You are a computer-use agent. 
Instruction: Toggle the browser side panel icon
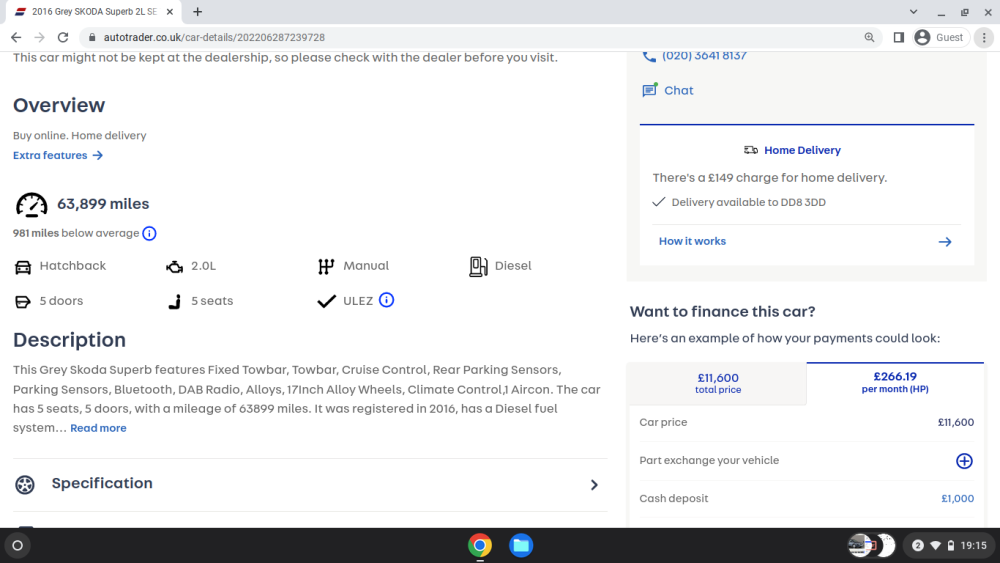(x=899, y=38)
